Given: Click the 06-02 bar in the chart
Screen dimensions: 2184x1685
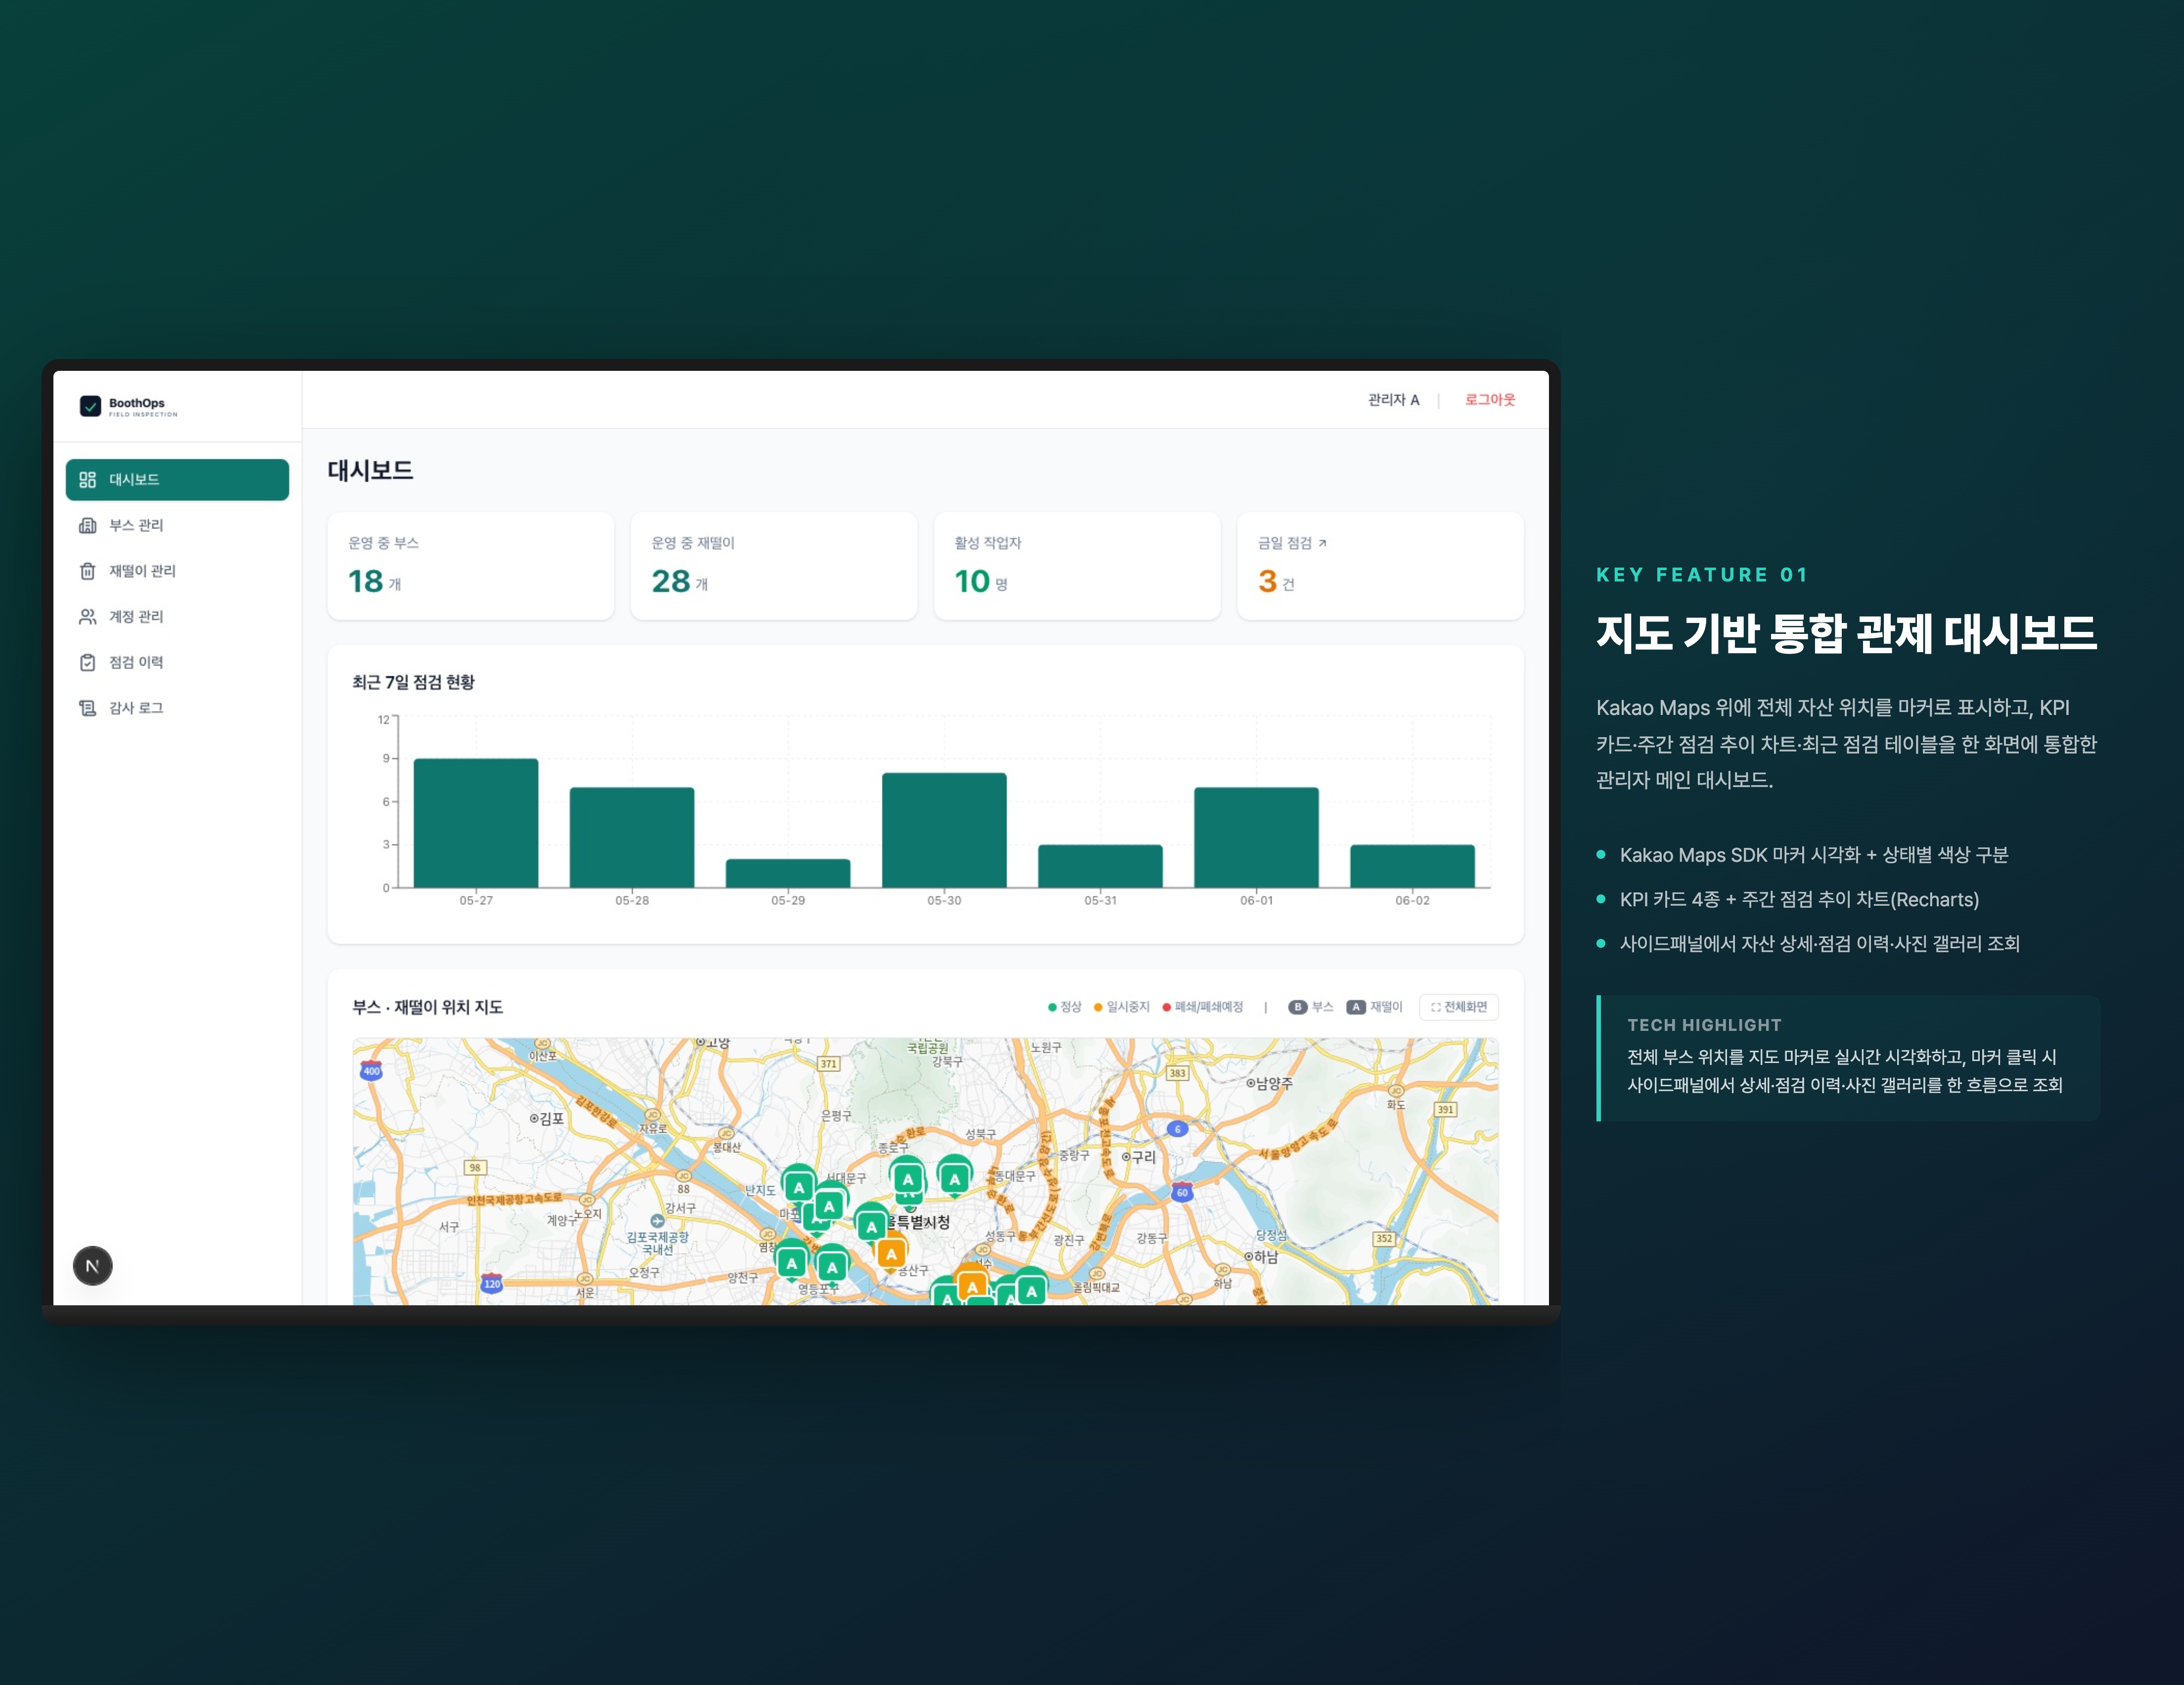Looking at the screenshot, I should (1412, 866).
